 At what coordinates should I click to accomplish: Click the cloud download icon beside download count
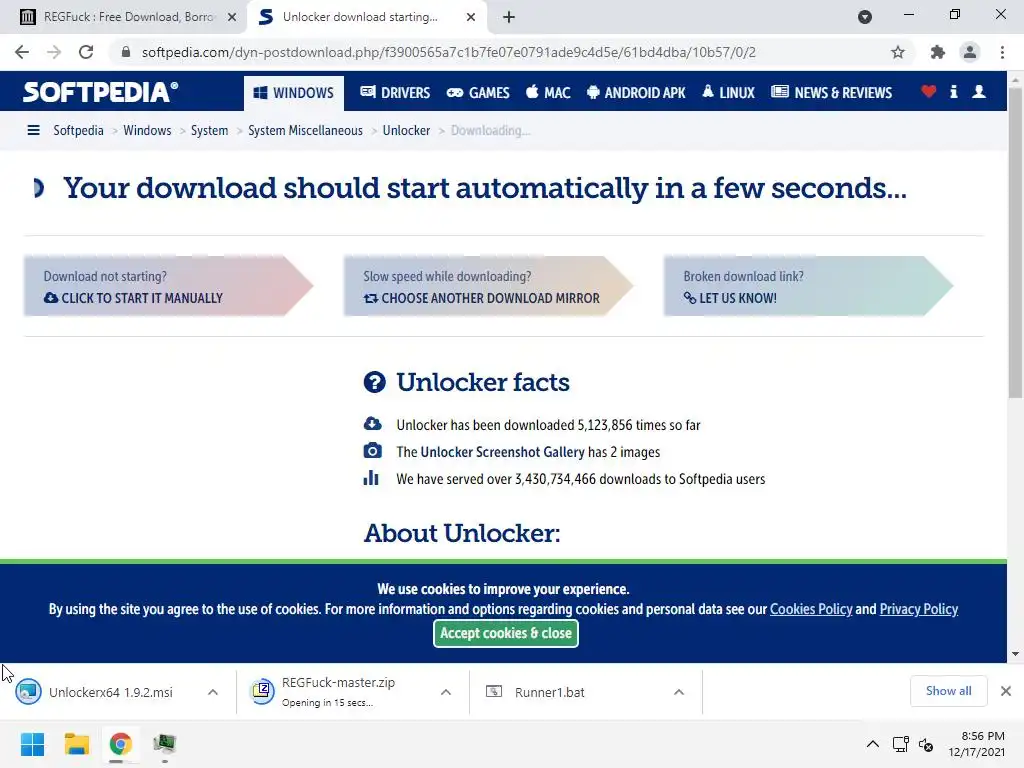click(x=372, y=424)
